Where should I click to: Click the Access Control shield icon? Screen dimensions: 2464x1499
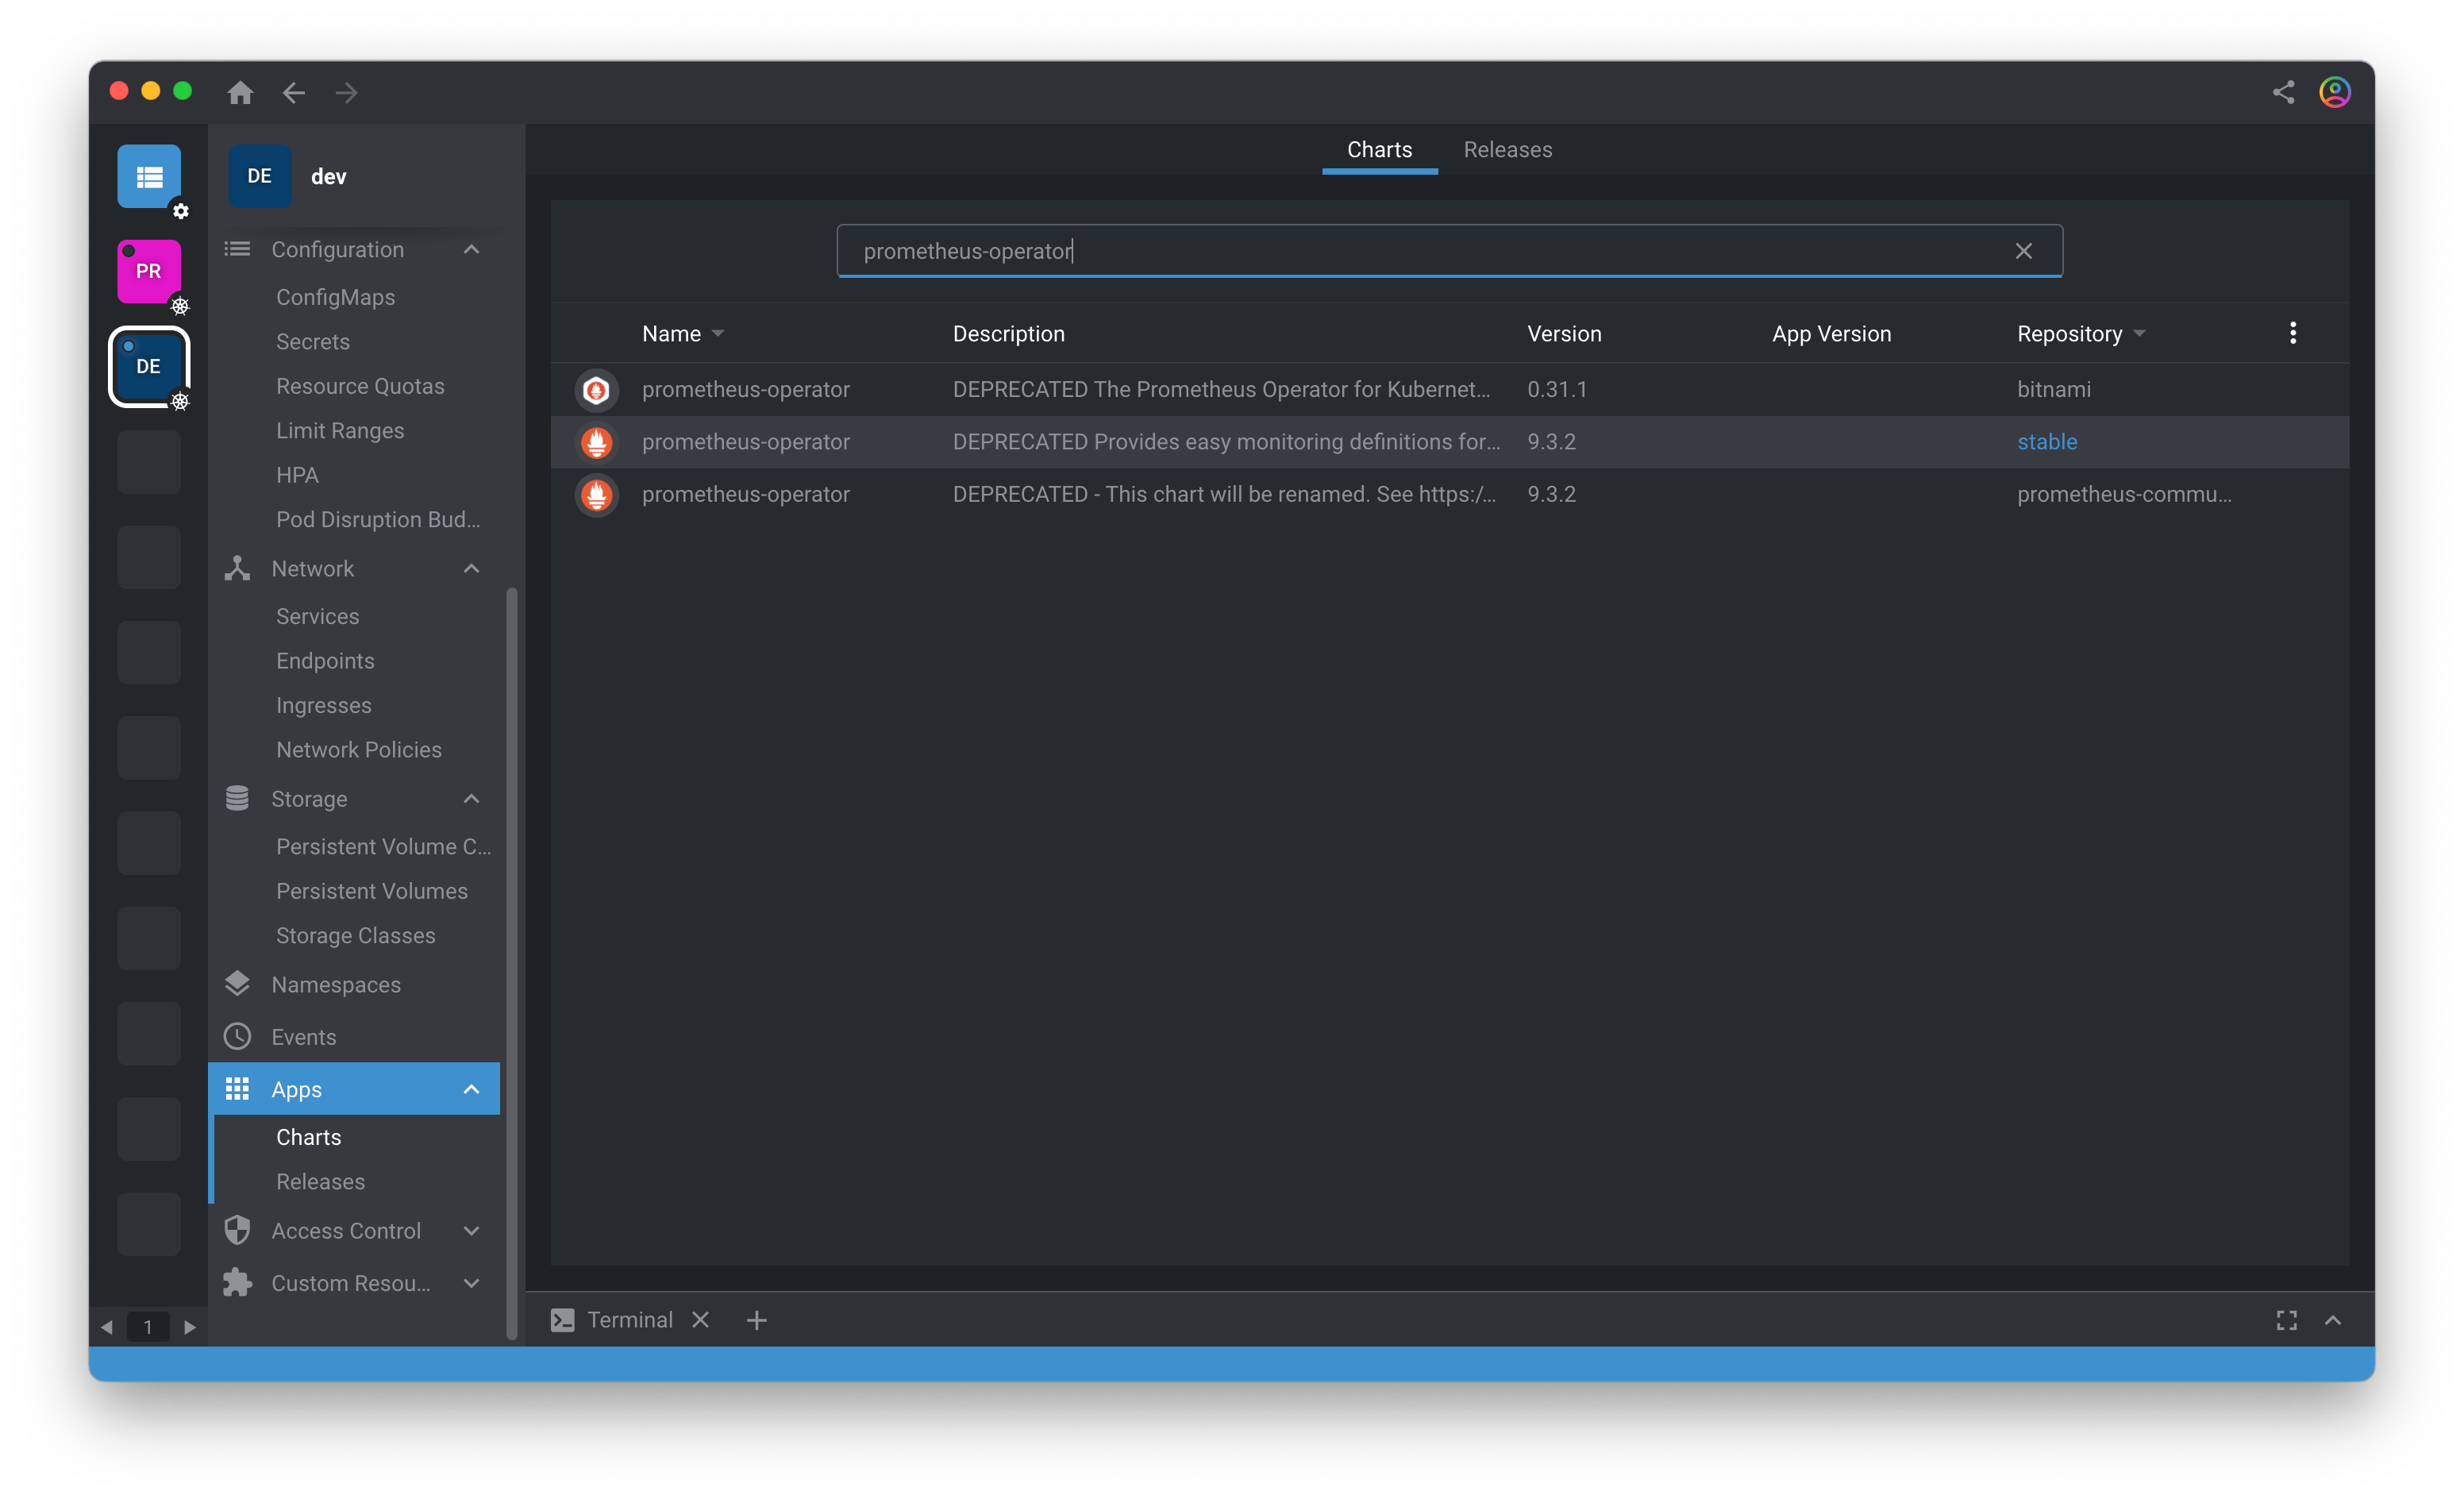click(x=237, y=1231)
